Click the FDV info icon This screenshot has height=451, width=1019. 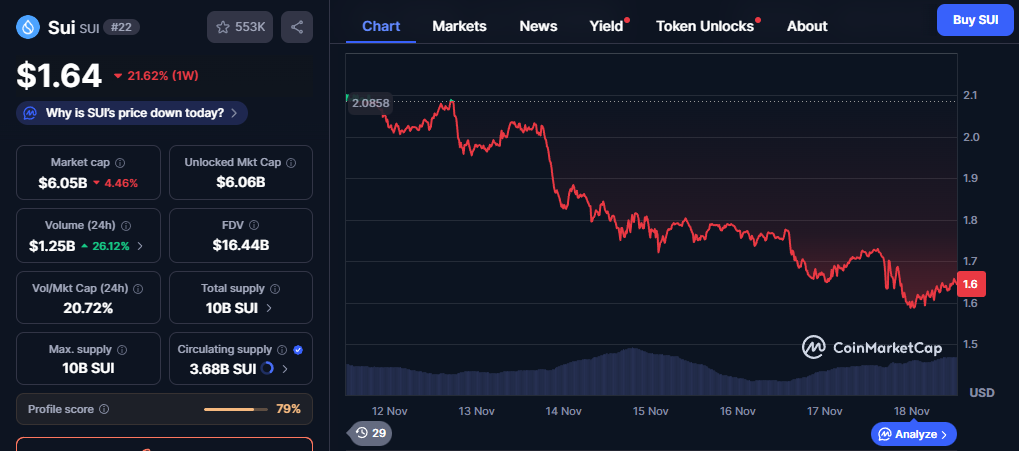point(265,225)
